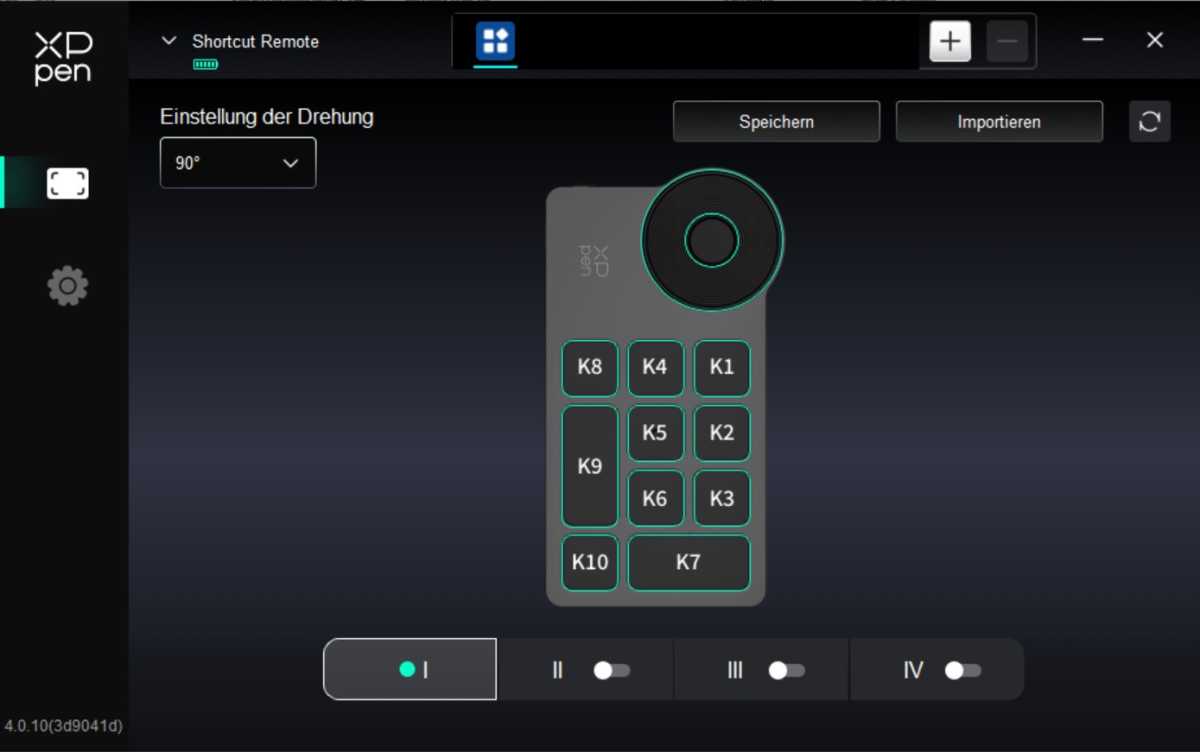Choose the K10 key on the remote
The image size is (1200, 752).
point(590,562)
